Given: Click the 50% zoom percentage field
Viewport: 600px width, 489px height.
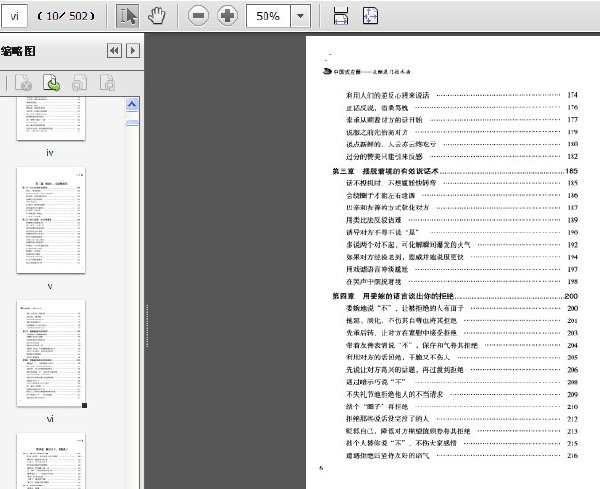Looking at the screenshot, I should click(268, 16).
